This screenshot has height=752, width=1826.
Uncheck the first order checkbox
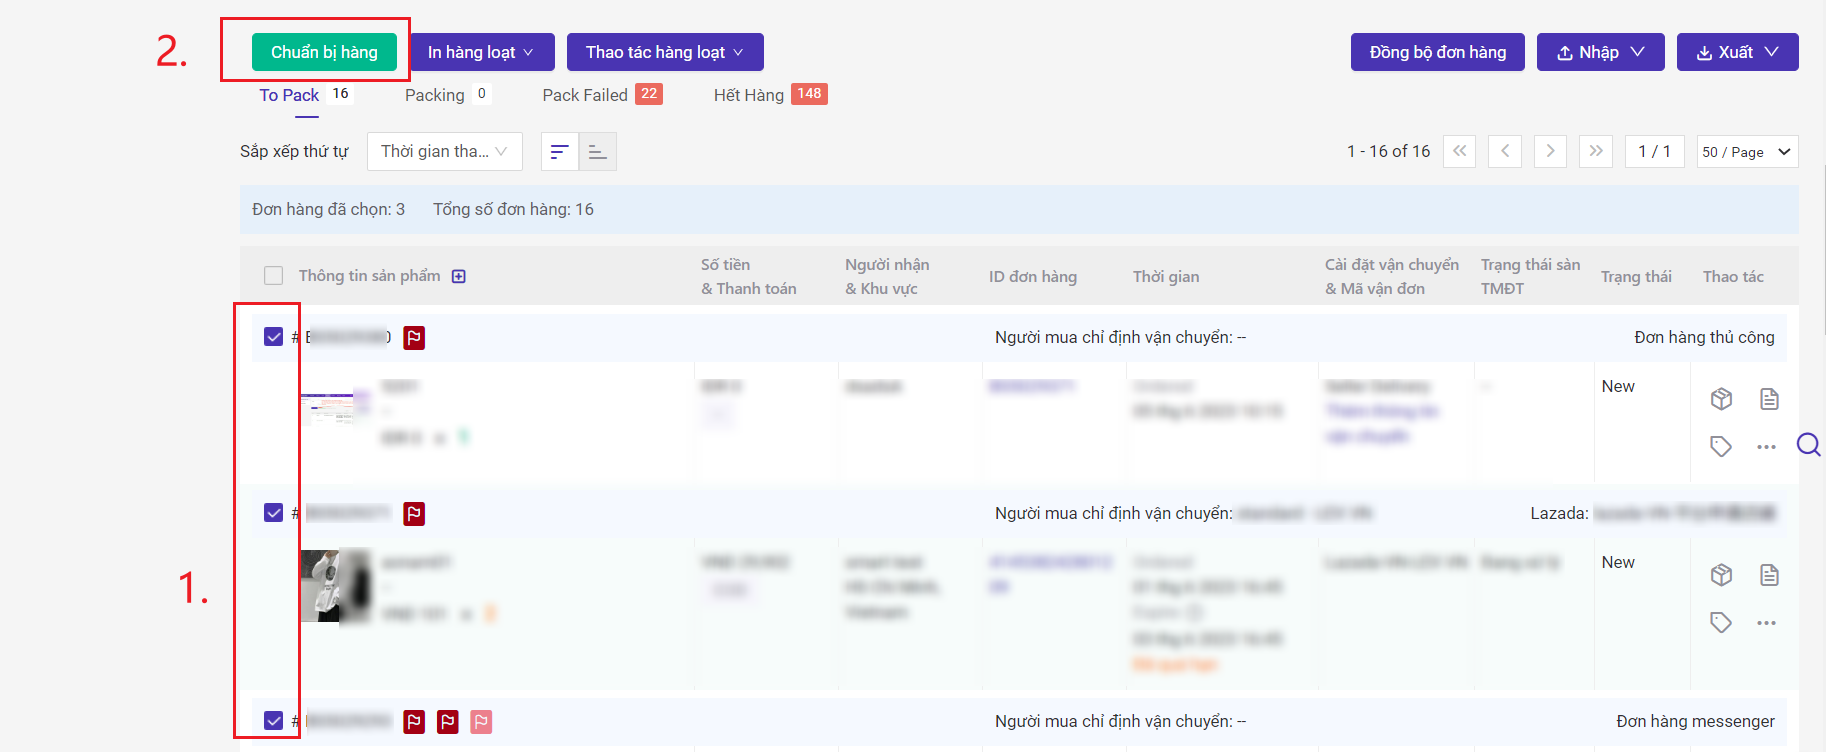(273, 337)
